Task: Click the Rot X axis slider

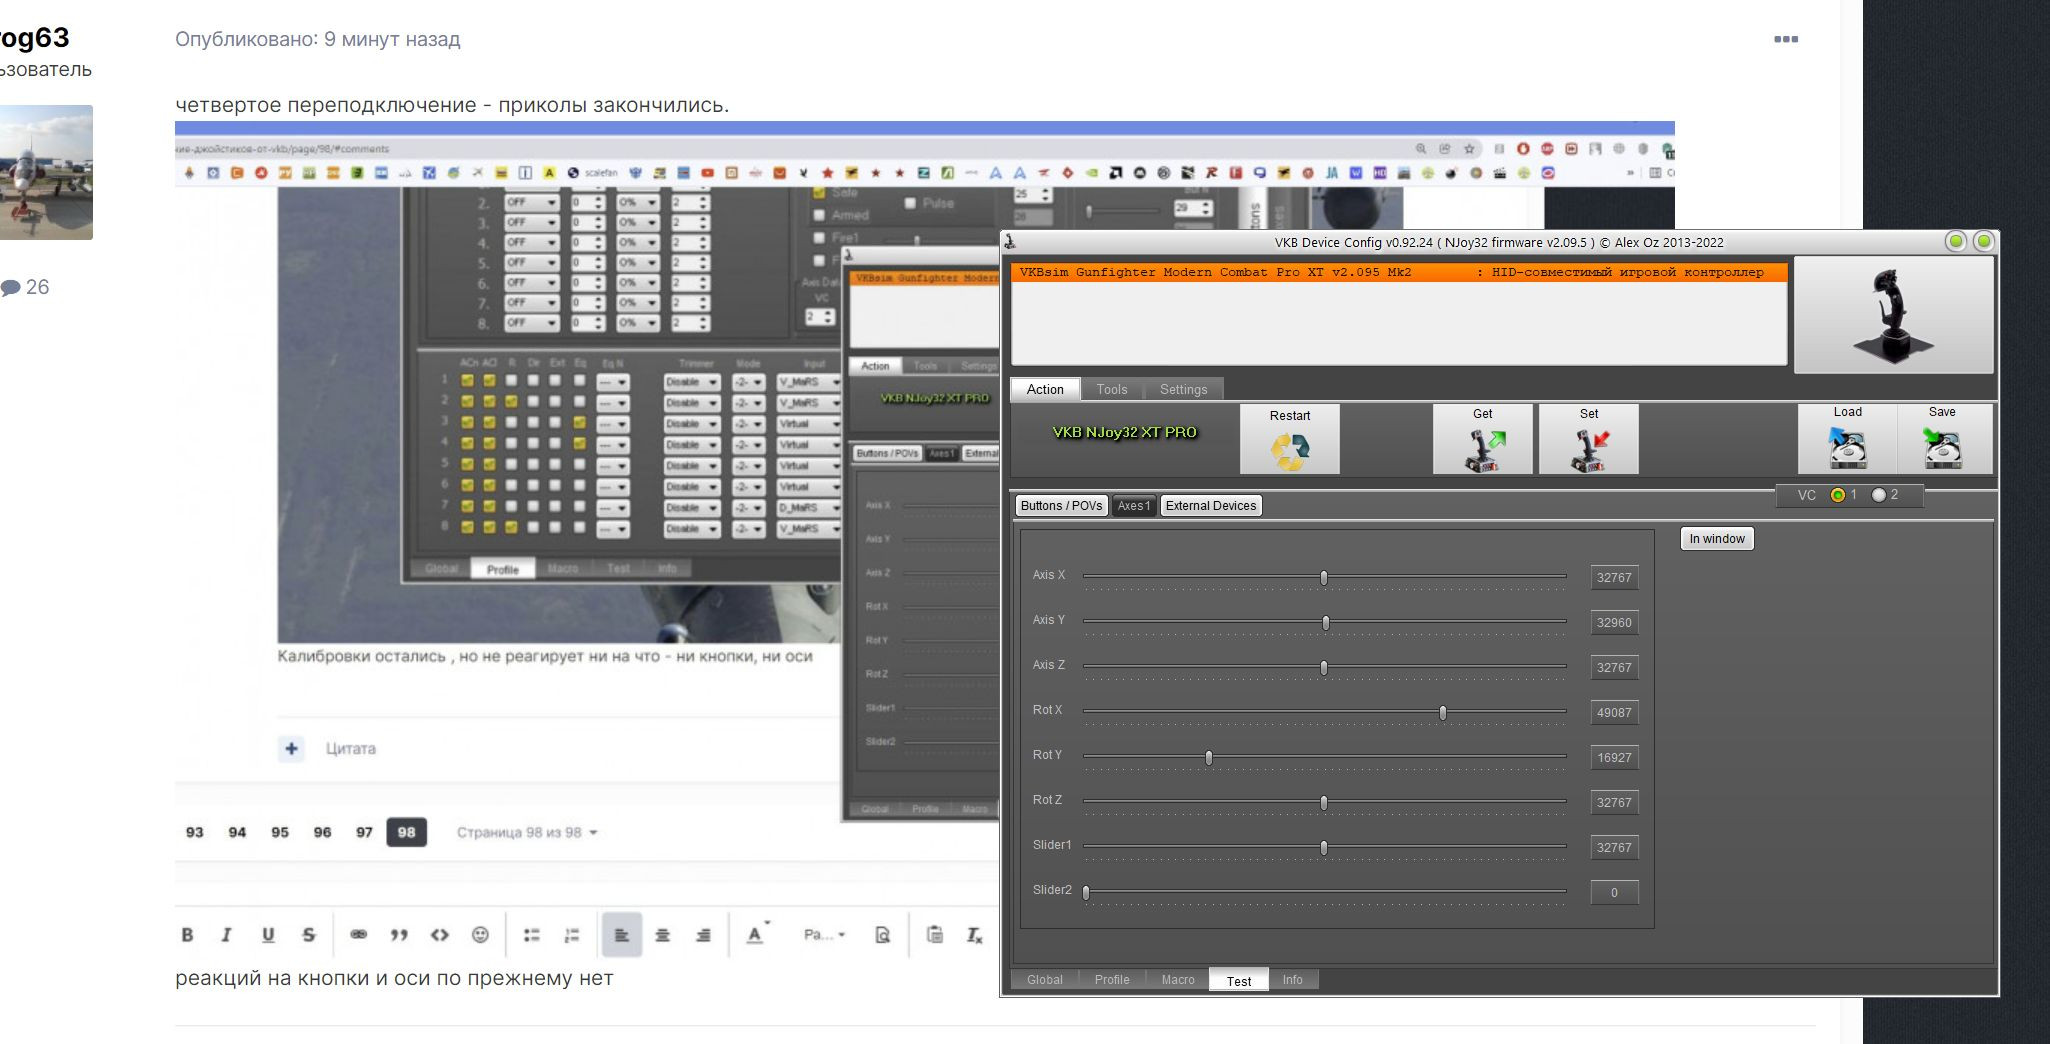Action: click(1324, 712)
